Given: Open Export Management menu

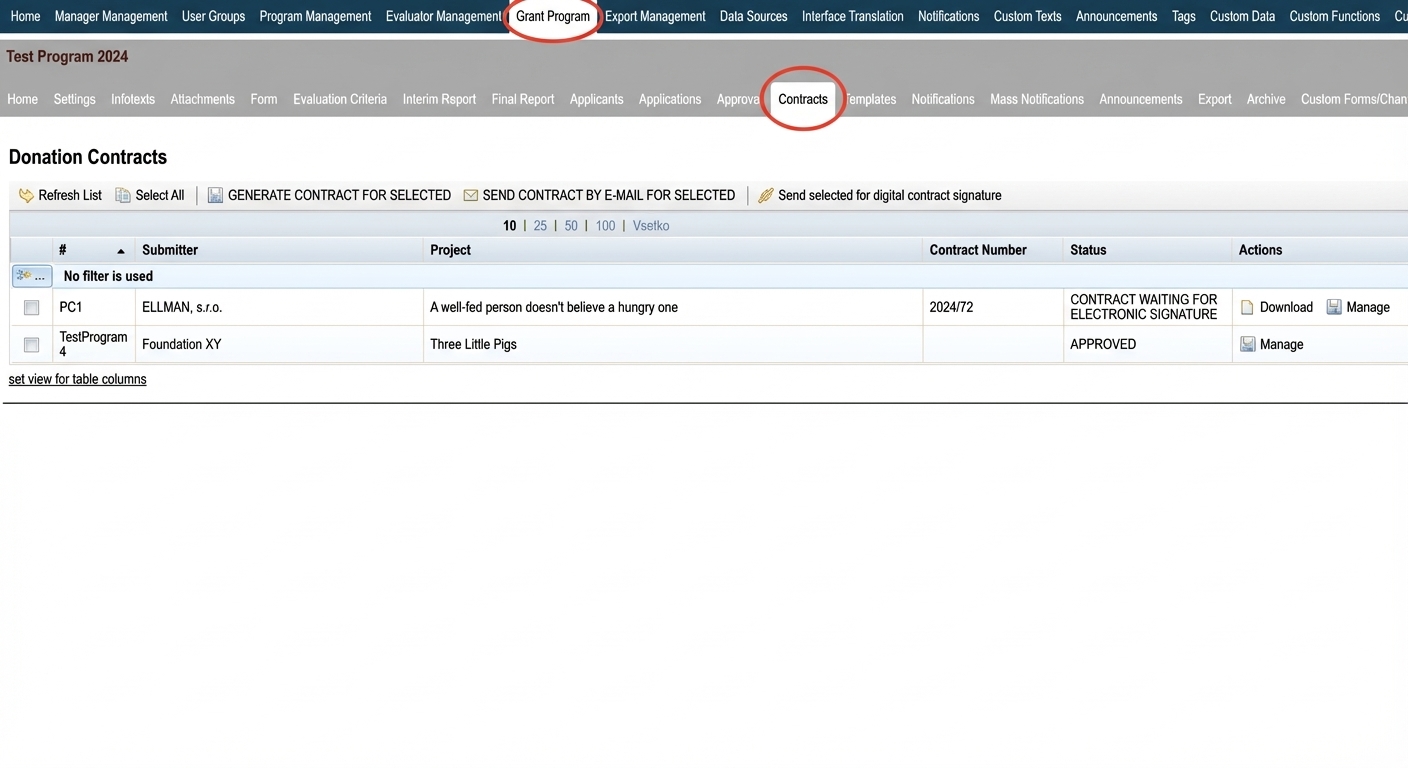Looking at the screenshot, I should click(655, 16).
